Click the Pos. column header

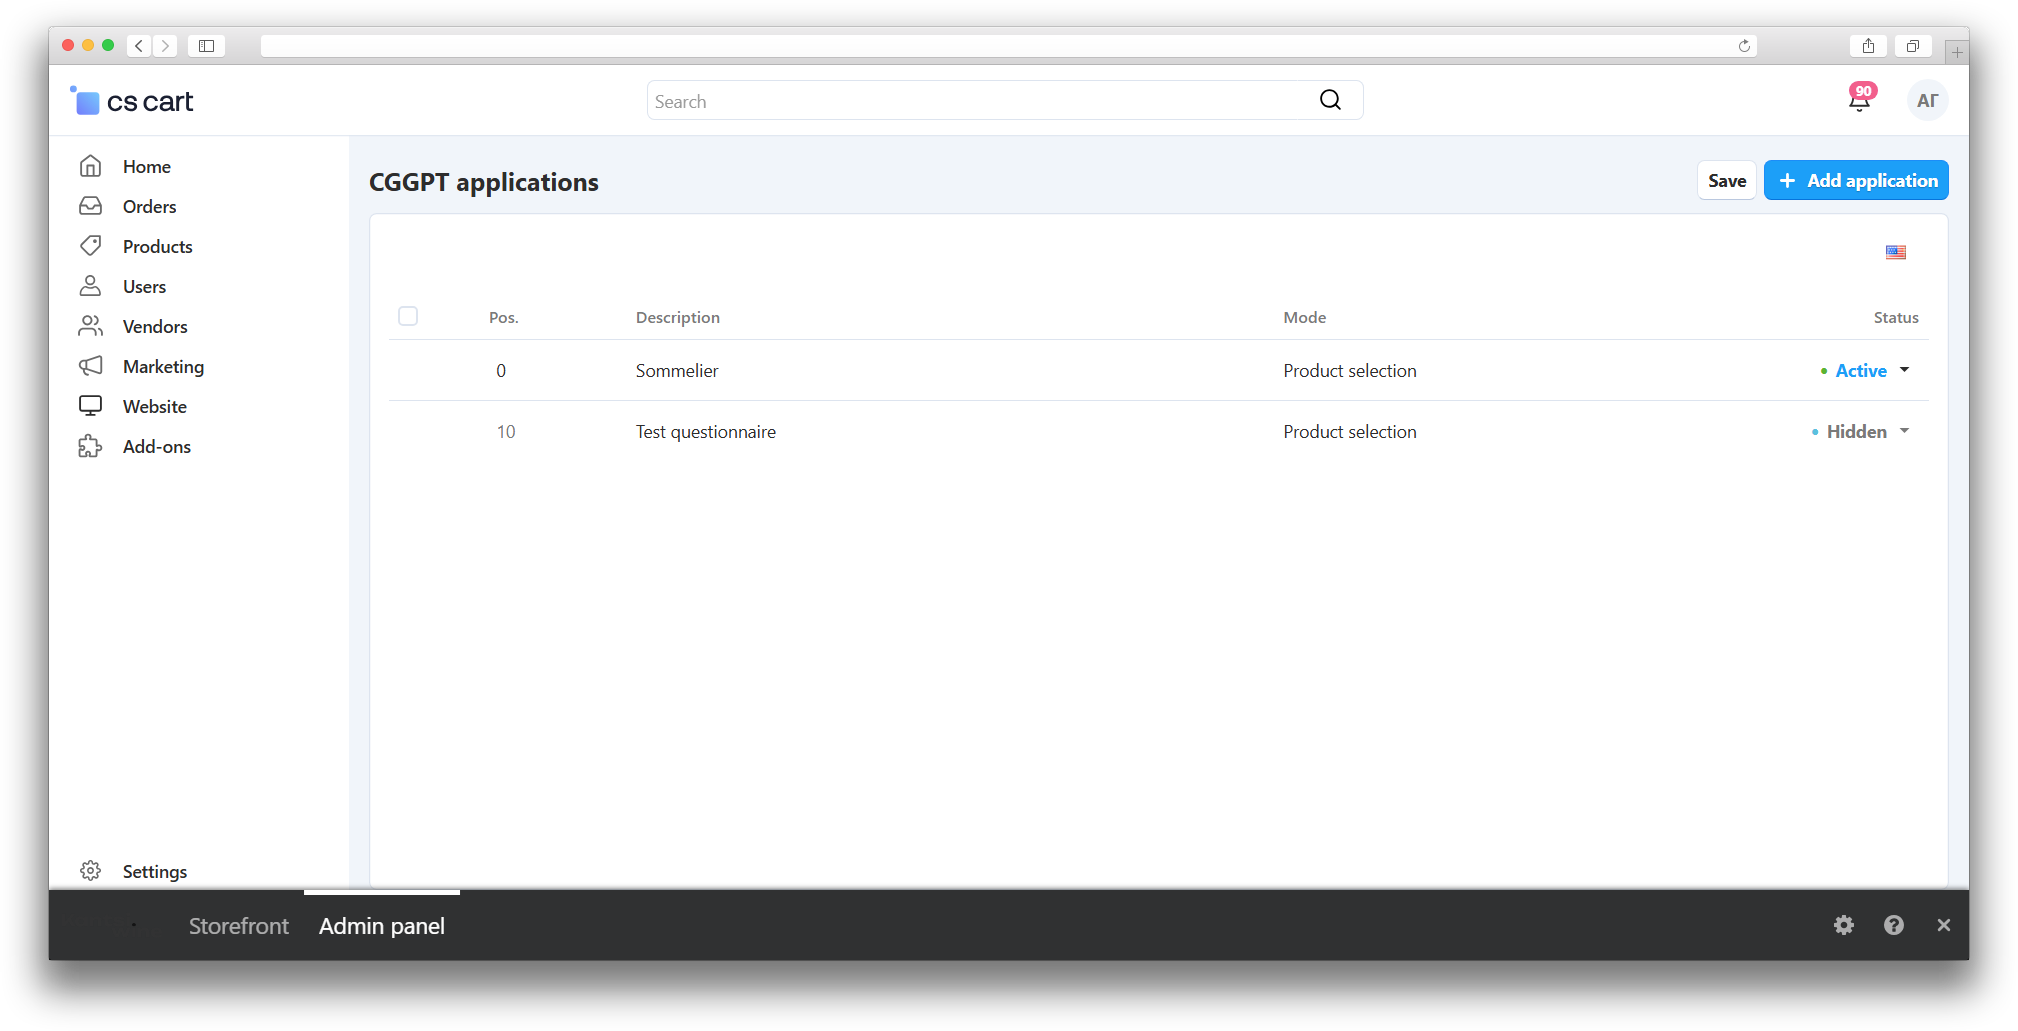pyautogui.click(x=504, y=317)
